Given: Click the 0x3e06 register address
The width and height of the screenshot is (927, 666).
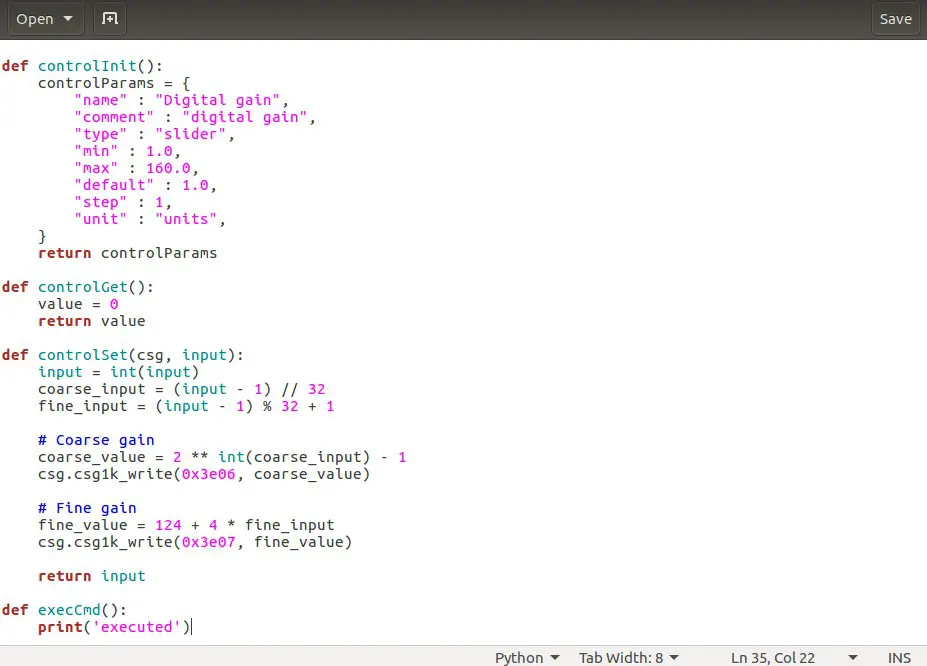Looking at the screenshot, I should coord(208,475).
